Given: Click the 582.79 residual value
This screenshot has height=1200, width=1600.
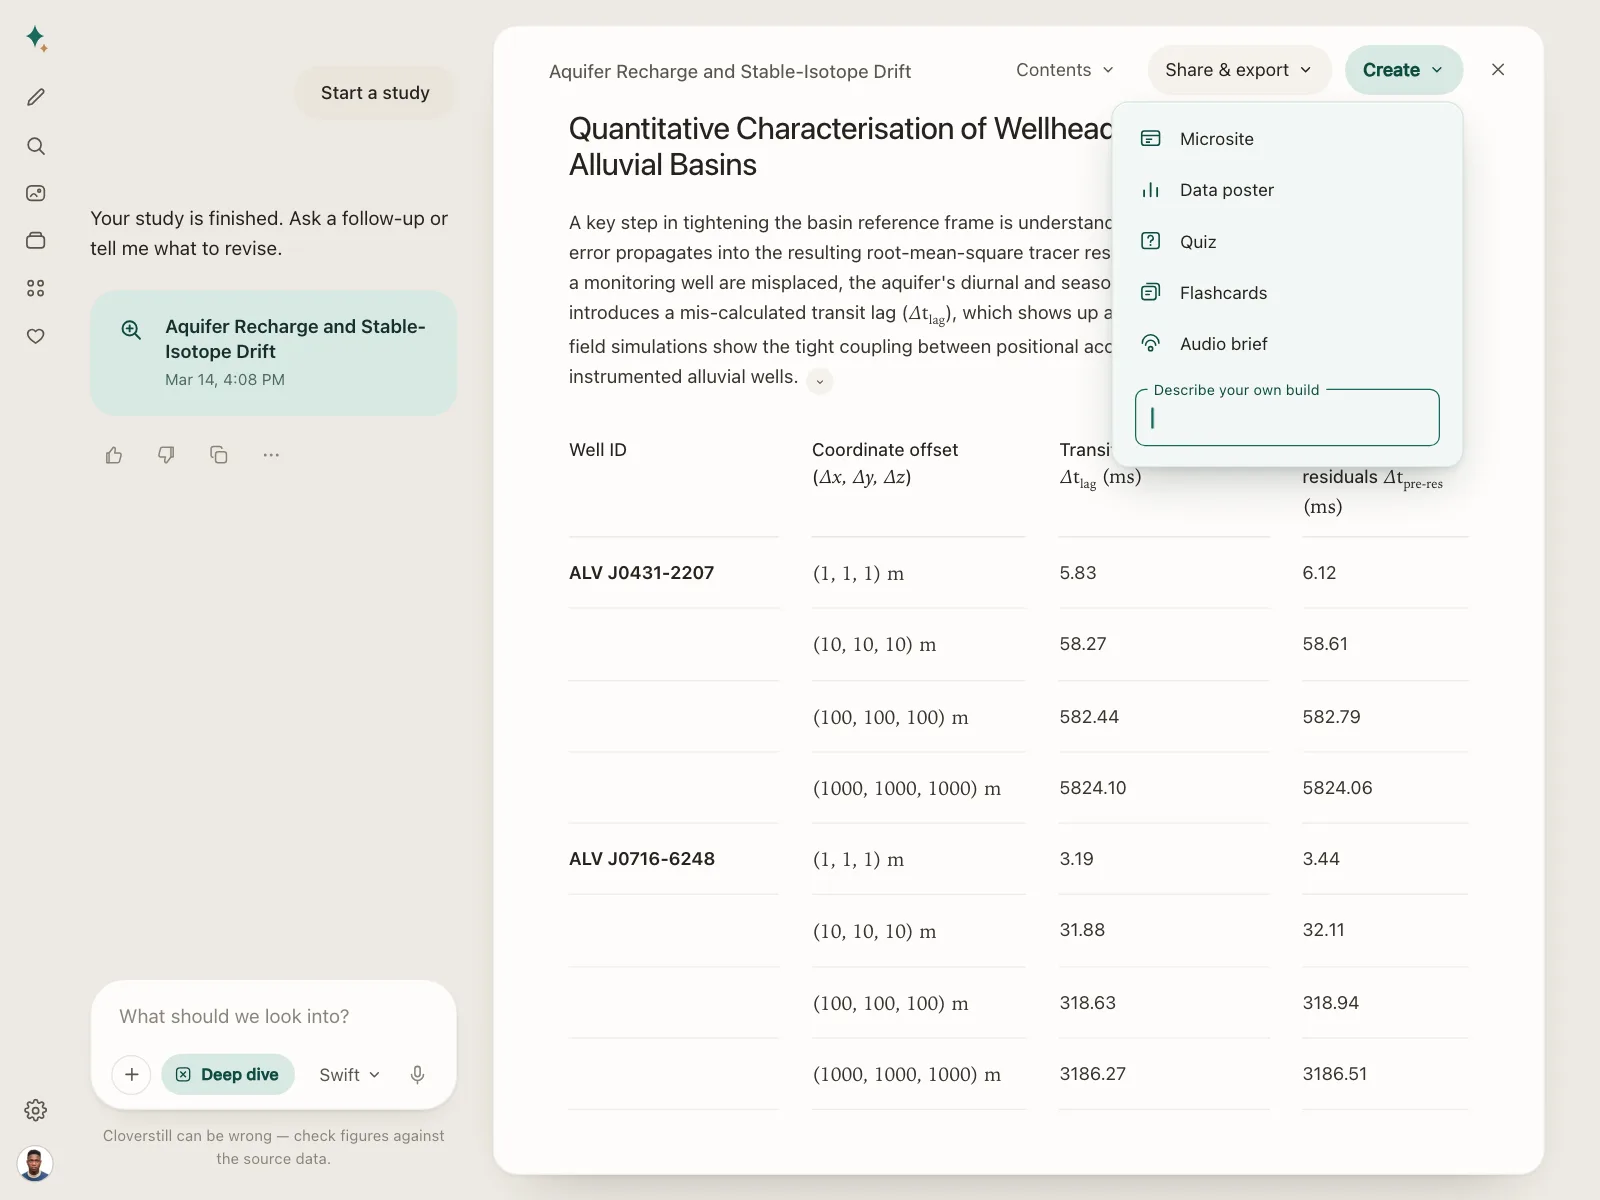Looking at the screenshot, I should coord(1331,717).
